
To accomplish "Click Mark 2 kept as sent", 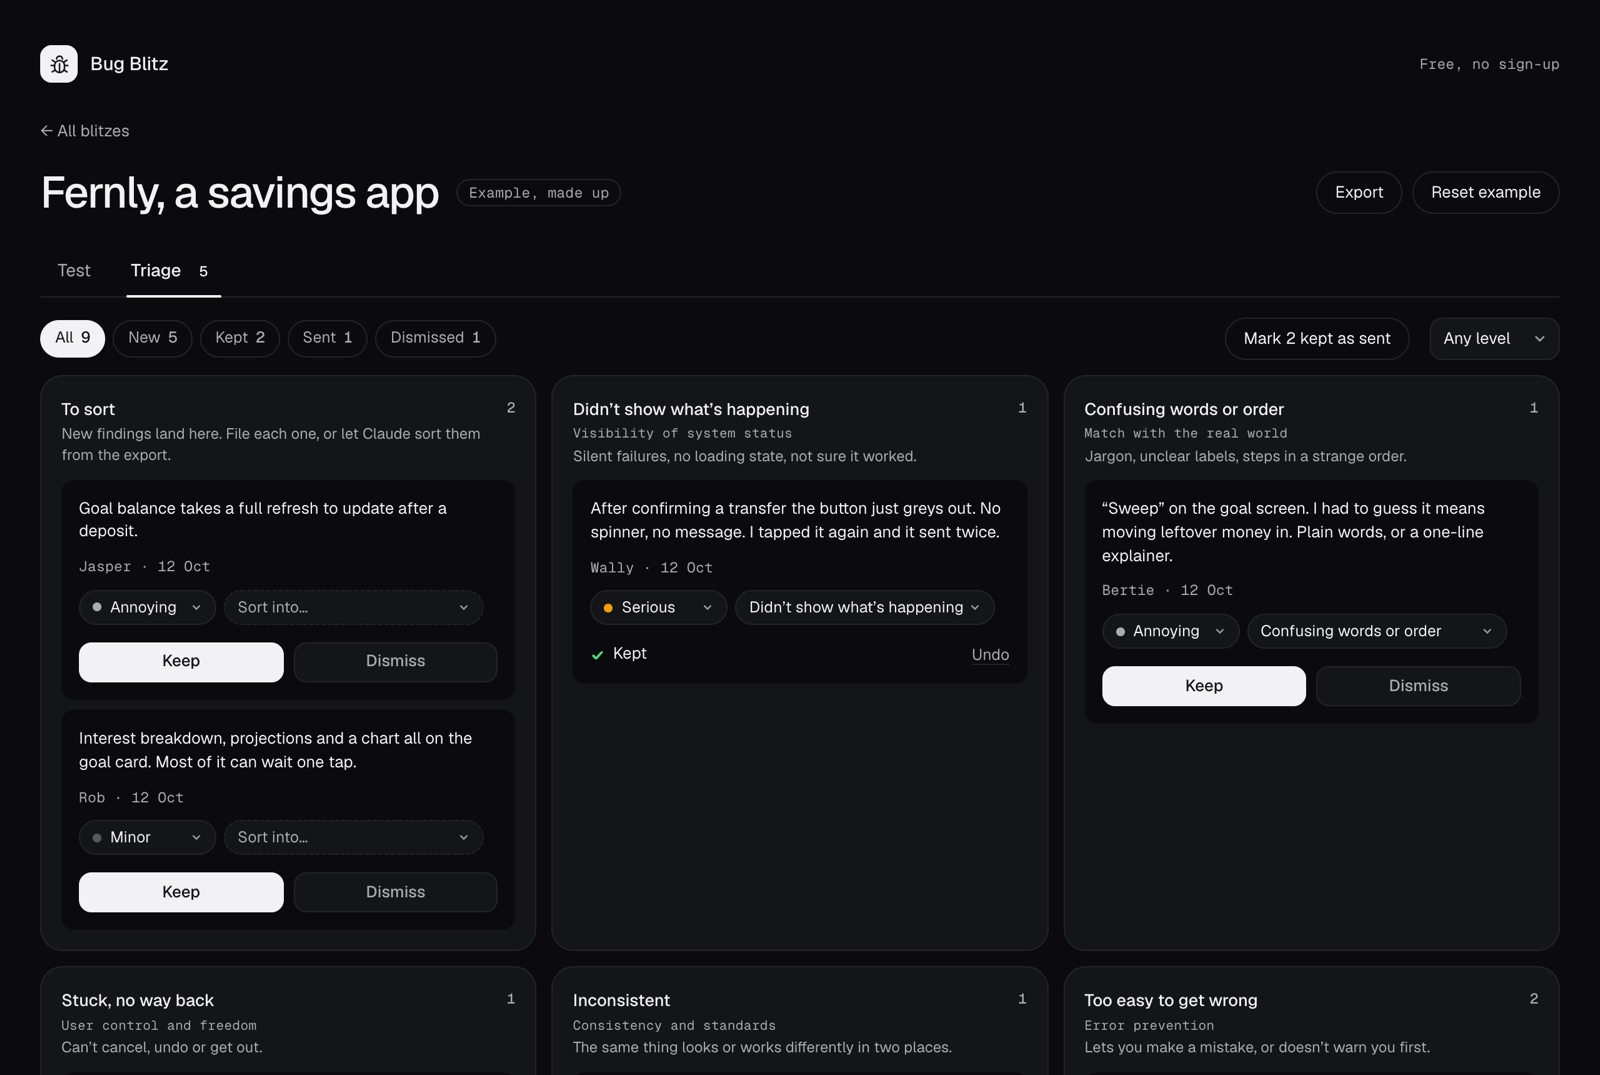I will (x=1317, y=339).
